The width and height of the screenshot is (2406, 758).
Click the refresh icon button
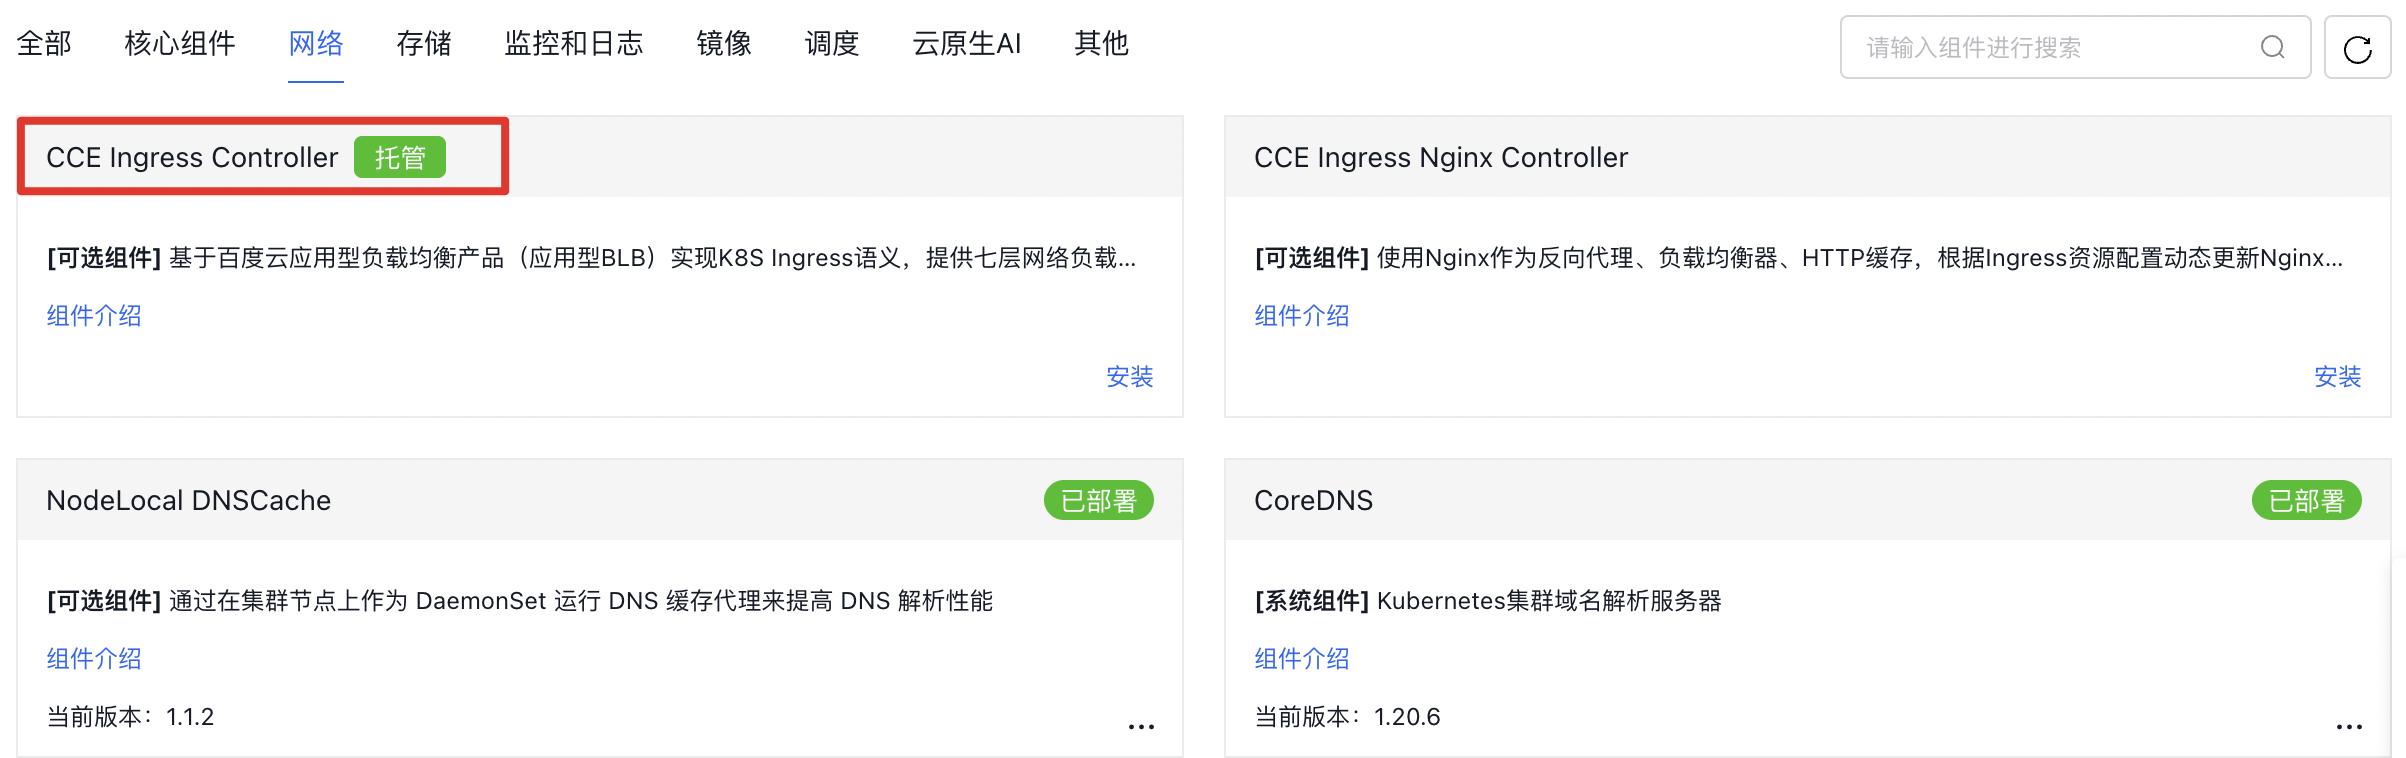tap(2357, 47)
